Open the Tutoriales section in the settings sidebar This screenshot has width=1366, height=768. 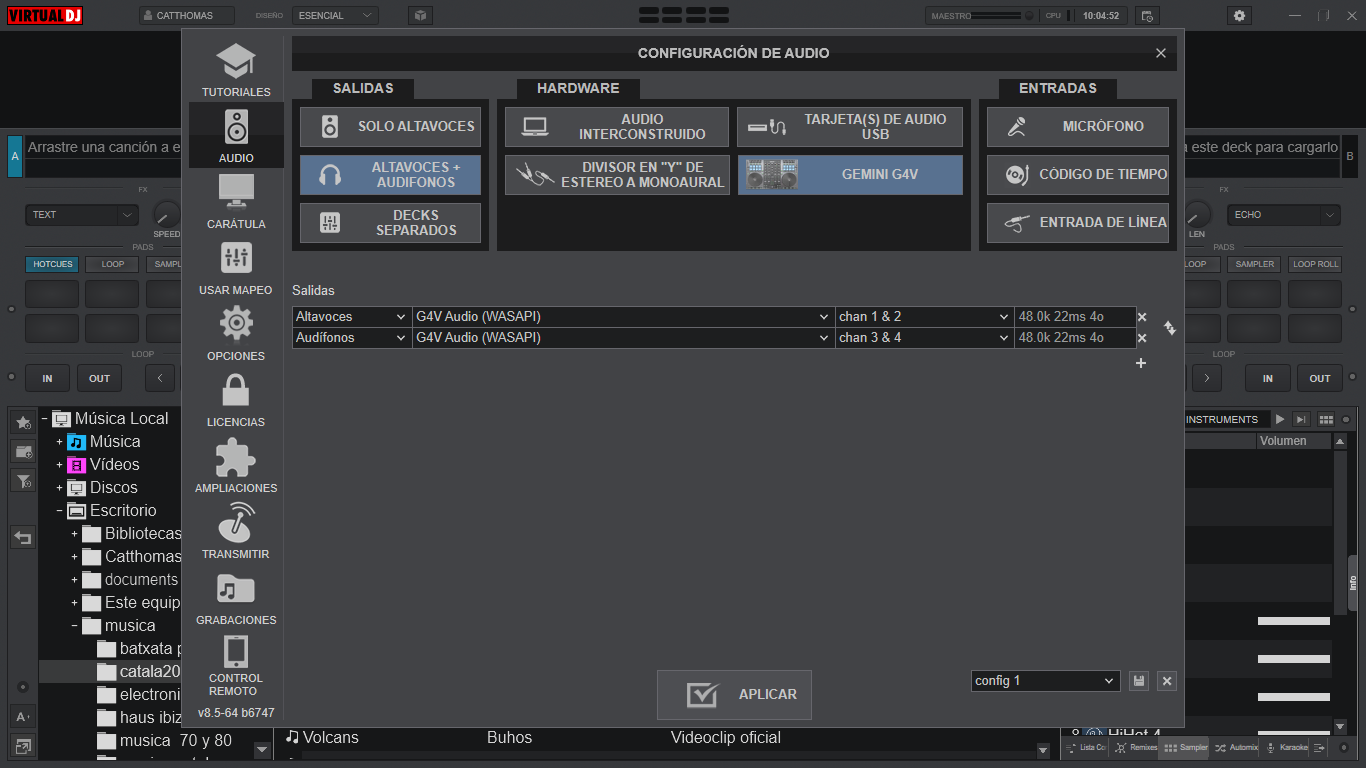tap(236, 69)
